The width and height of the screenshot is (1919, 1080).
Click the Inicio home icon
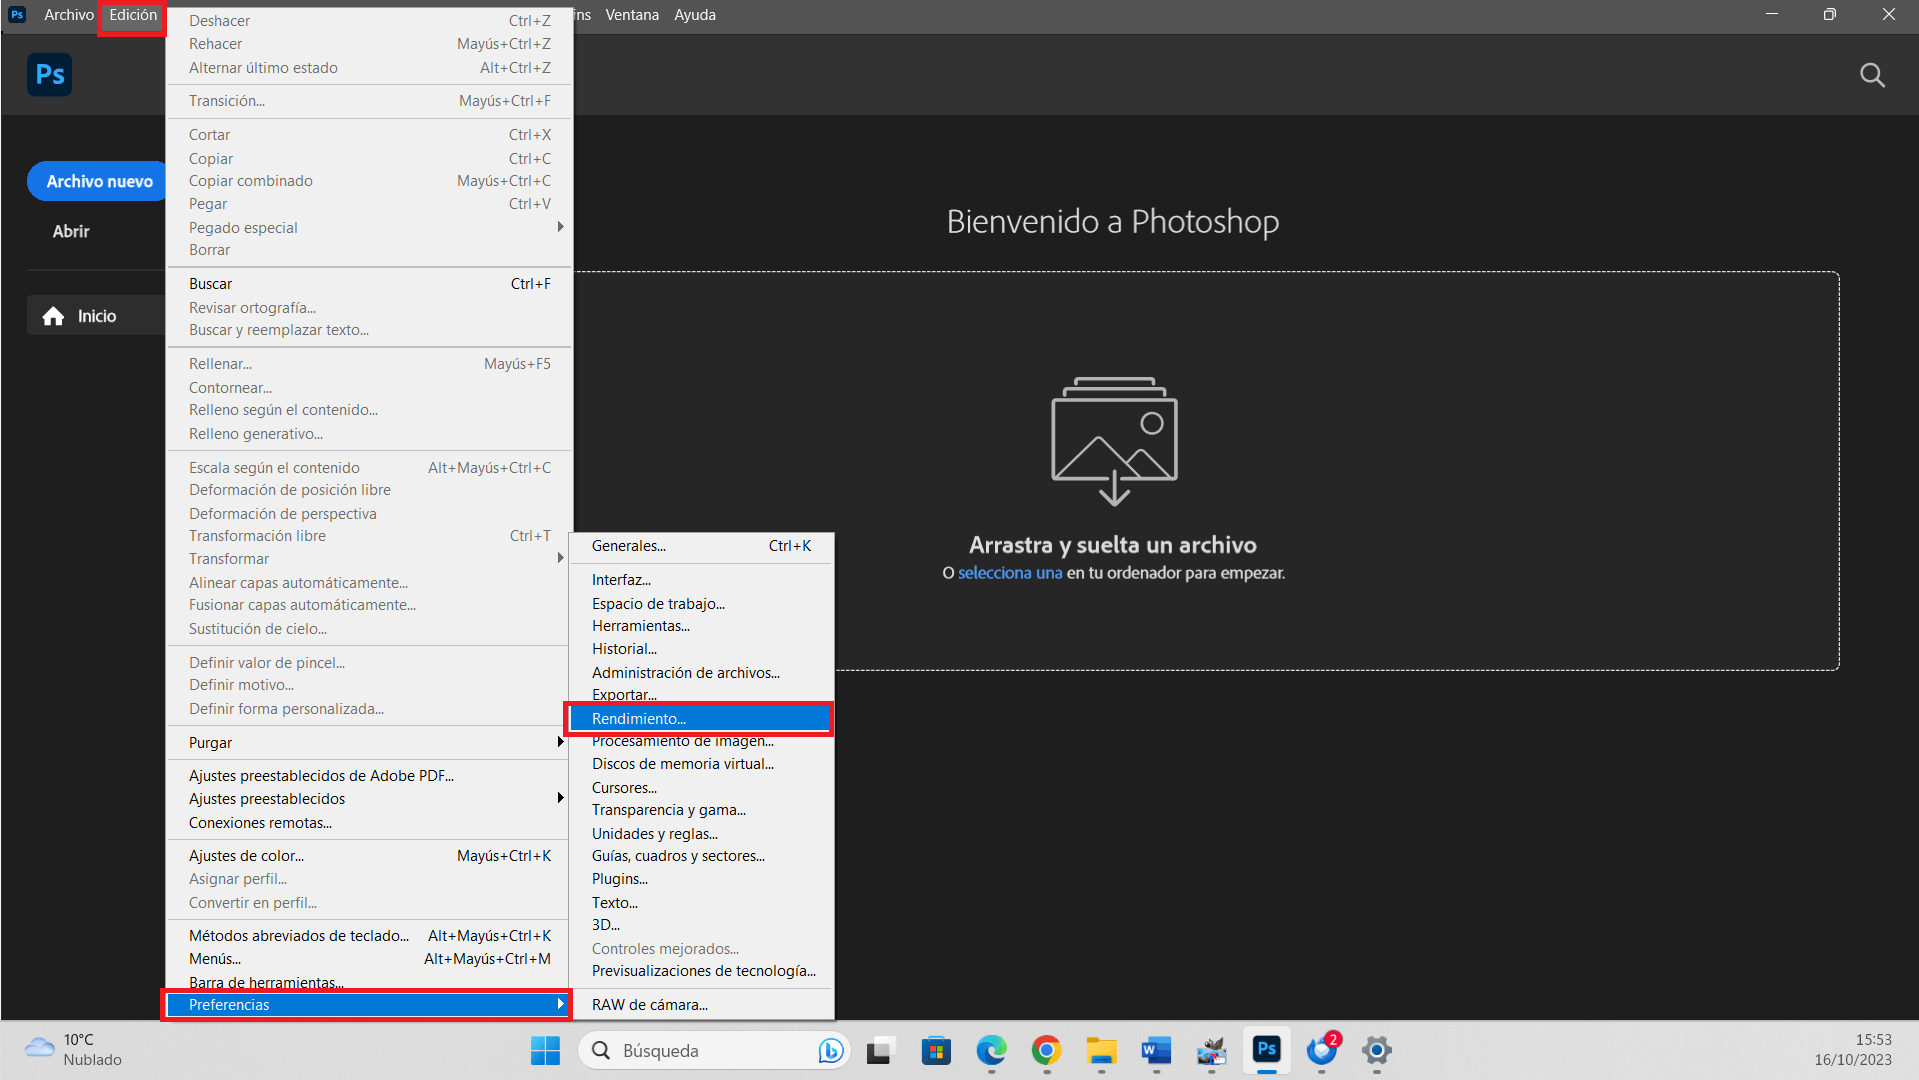54,316
